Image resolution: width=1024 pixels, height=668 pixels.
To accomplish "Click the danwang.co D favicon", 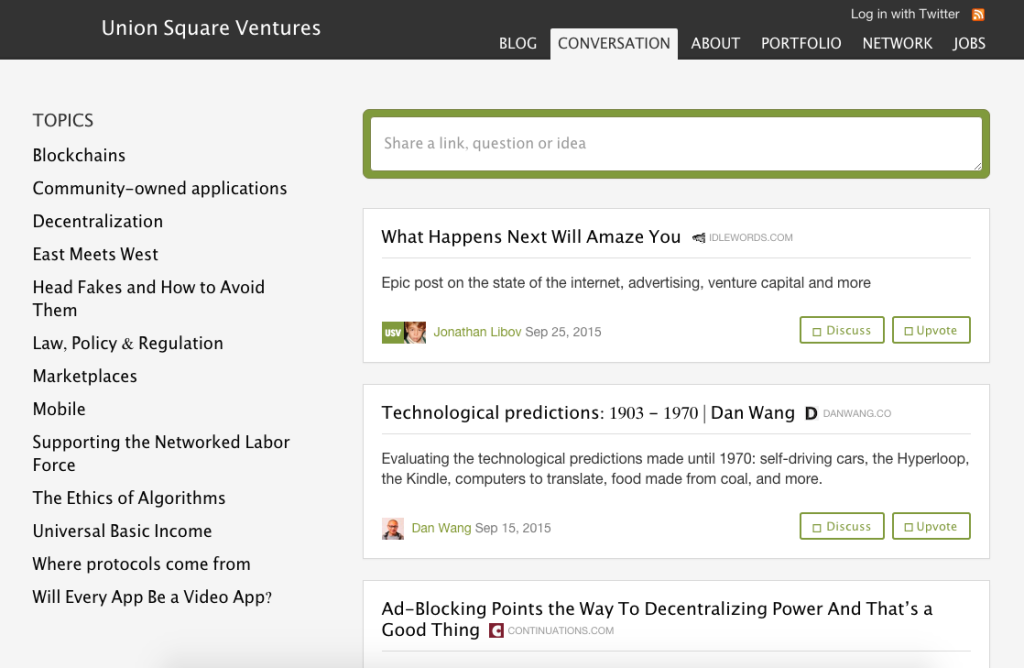I will pyautogui.click(x=810, y=413).
